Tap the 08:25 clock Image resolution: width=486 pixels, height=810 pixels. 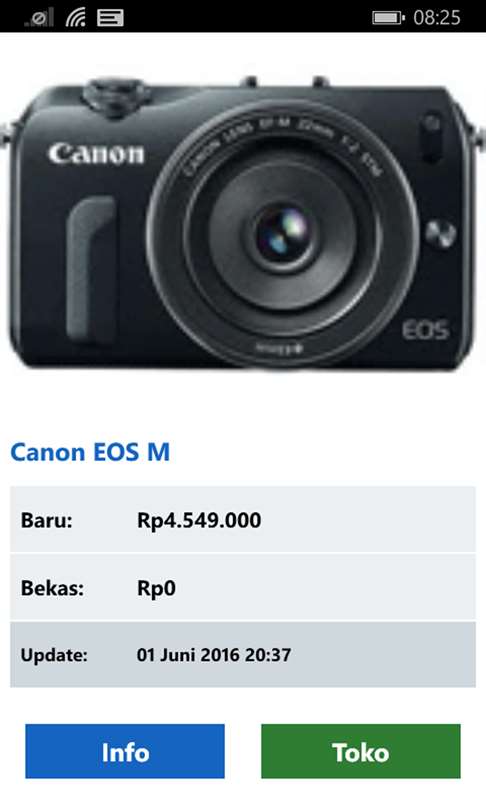[436, 18]
